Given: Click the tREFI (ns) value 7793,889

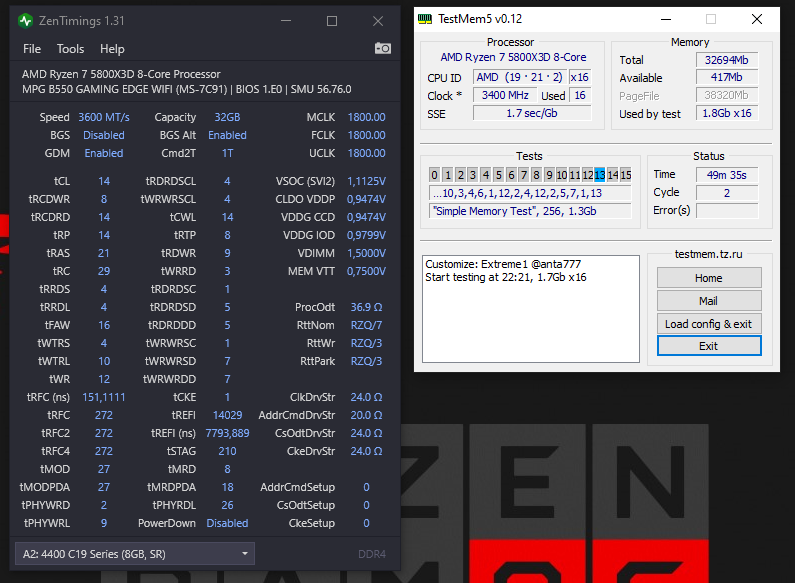Looking at the screenshot, I should (227, 433).
